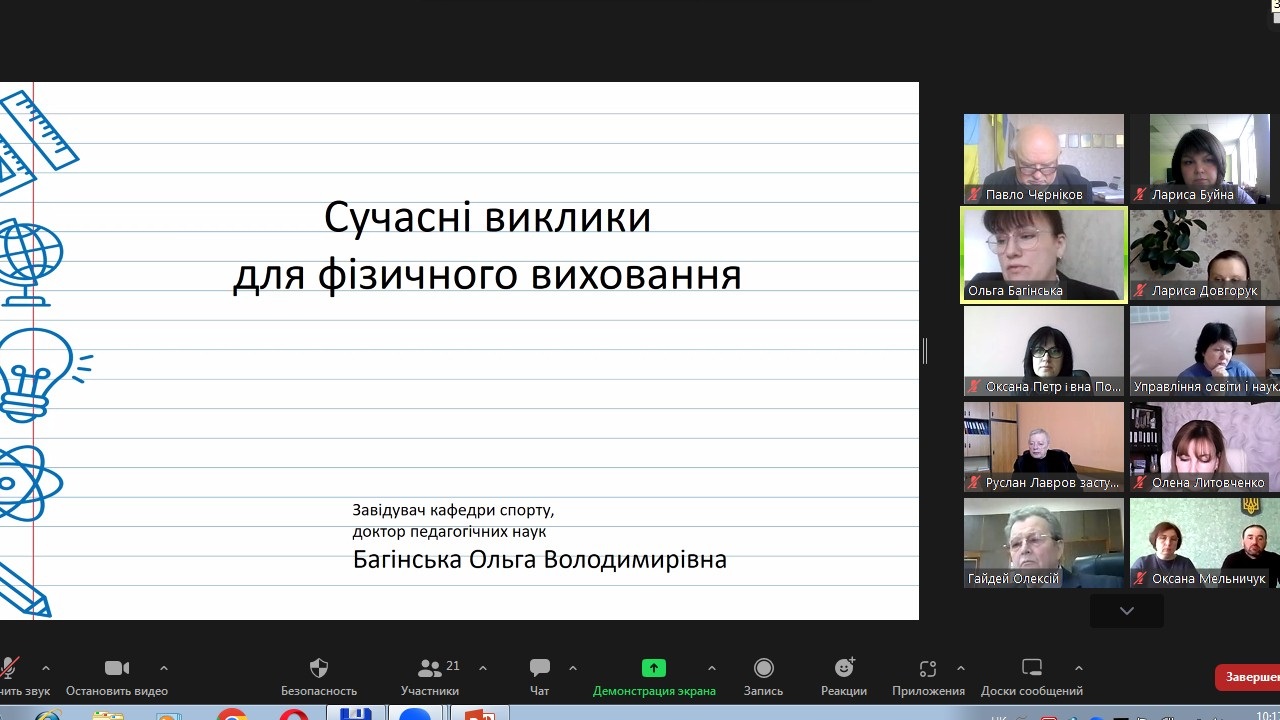1280x720 pixels.
Task: Expand the arrow next to Демонстрация экрана
Action: (x=712, y=668)
